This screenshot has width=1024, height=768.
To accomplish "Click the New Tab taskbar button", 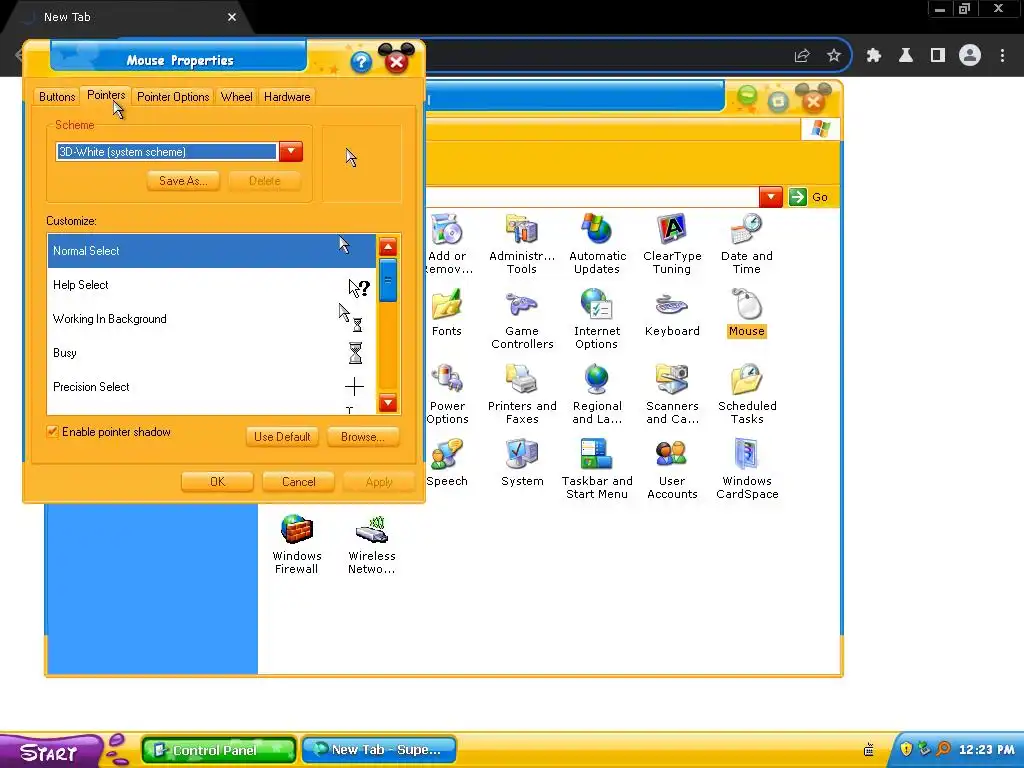I will click(379, 750).
